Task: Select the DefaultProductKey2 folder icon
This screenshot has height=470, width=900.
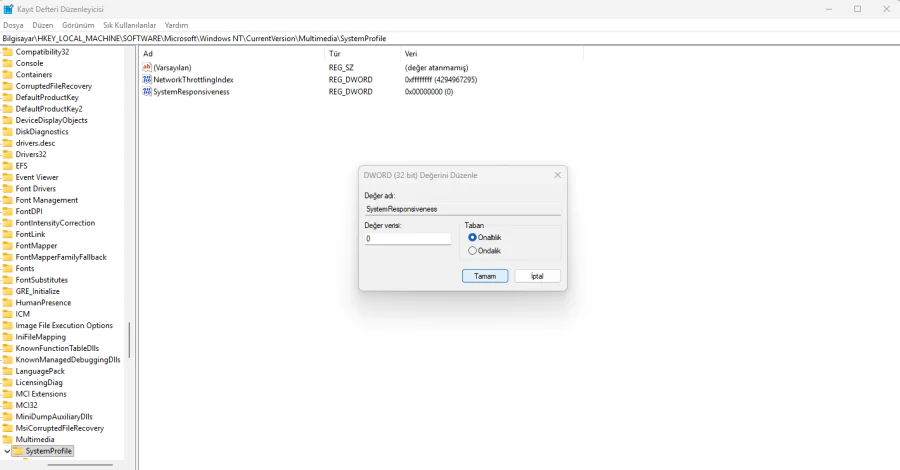Action: (x=7, y=108)
